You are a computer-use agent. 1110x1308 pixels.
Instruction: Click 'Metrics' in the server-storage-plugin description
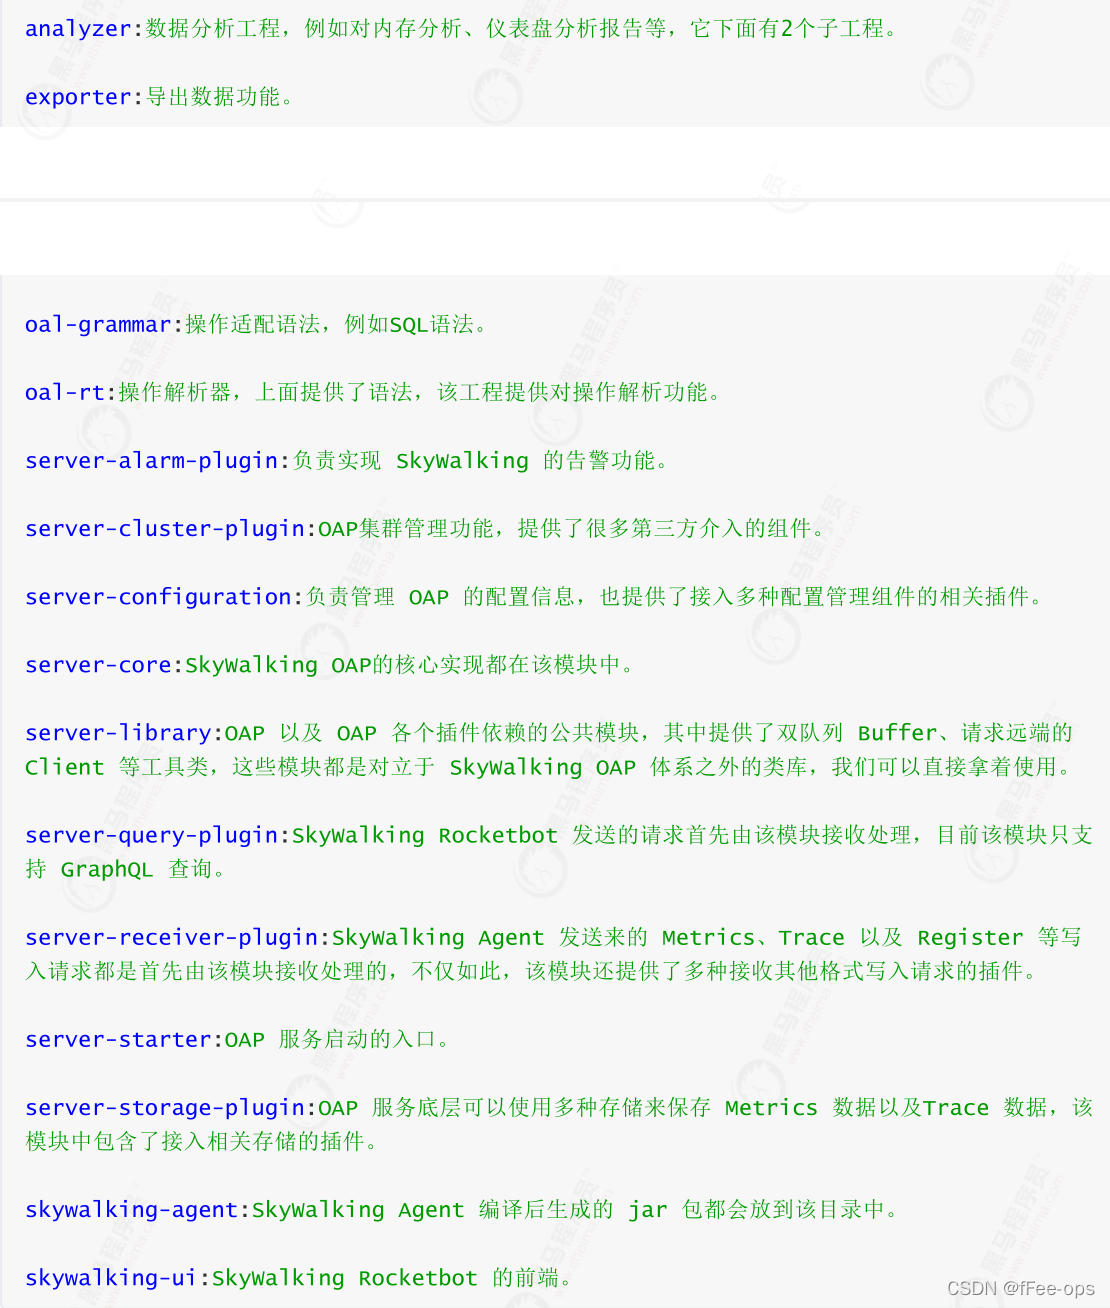[x=771, y=1108]
